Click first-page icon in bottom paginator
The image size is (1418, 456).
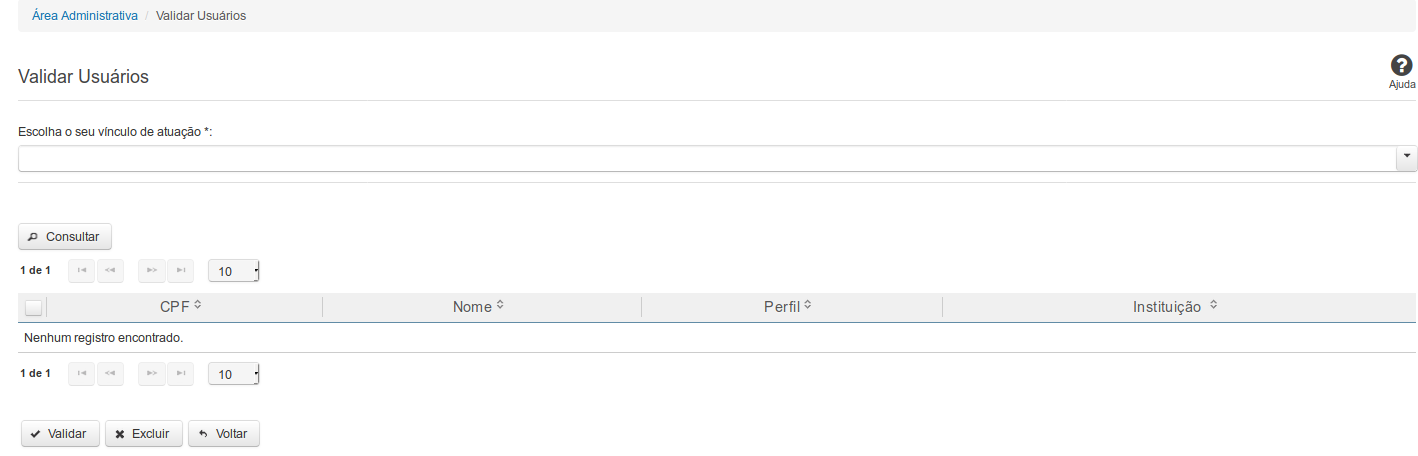[81, 374]
